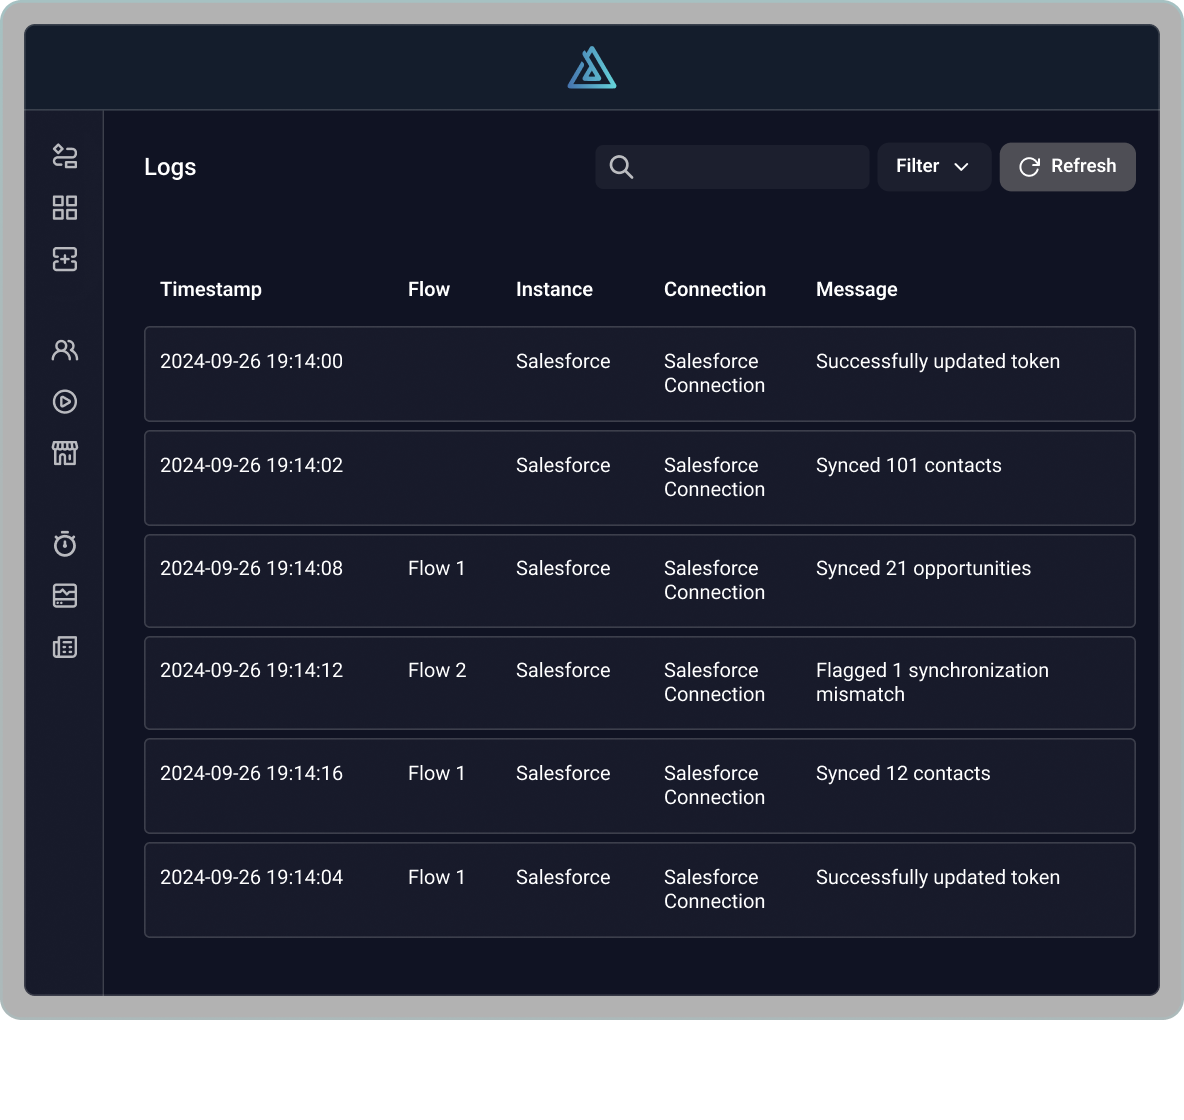Viewport: 1184px width, 1120px height.
Task: Select log timestamp 2024-09-26 19:14:16
Action: [251, 773]
